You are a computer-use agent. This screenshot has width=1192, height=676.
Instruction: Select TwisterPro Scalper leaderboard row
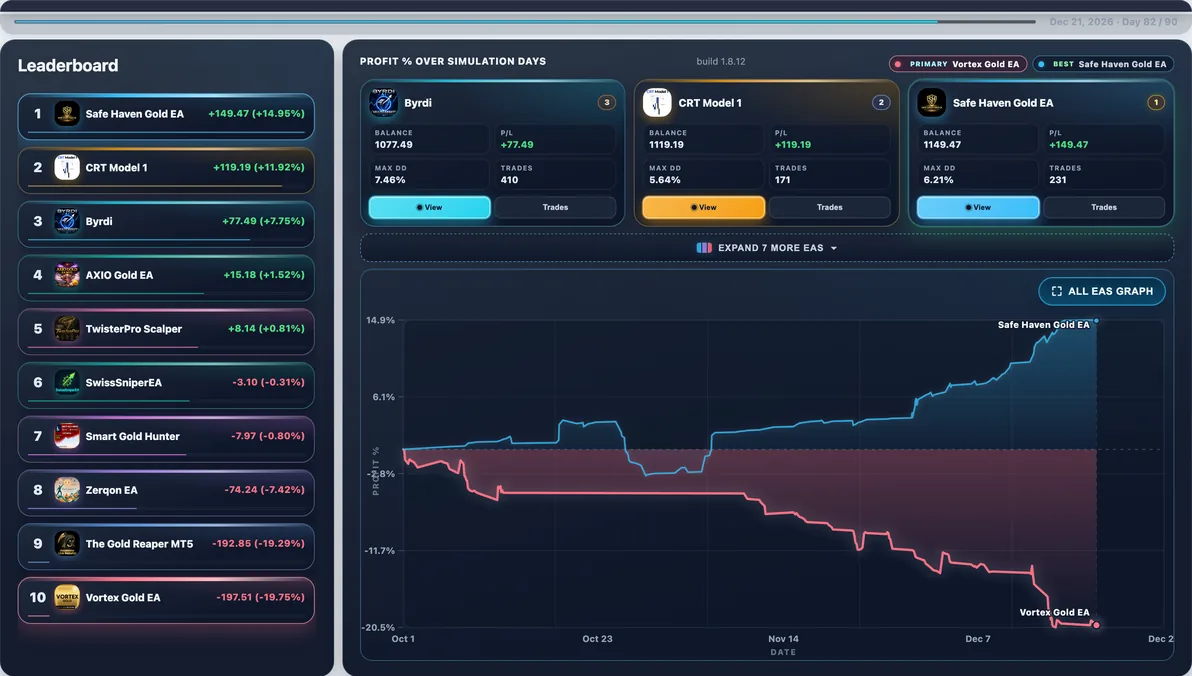[x=166, y=332]
